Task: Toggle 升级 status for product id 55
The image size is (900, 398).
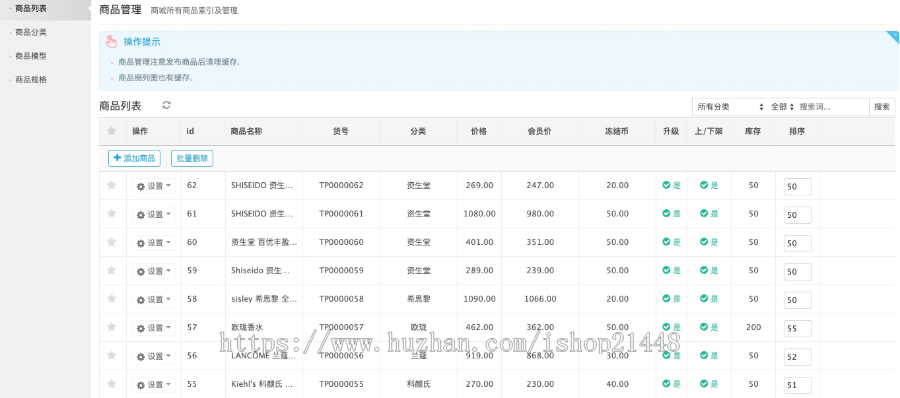Action: point(671,384)
